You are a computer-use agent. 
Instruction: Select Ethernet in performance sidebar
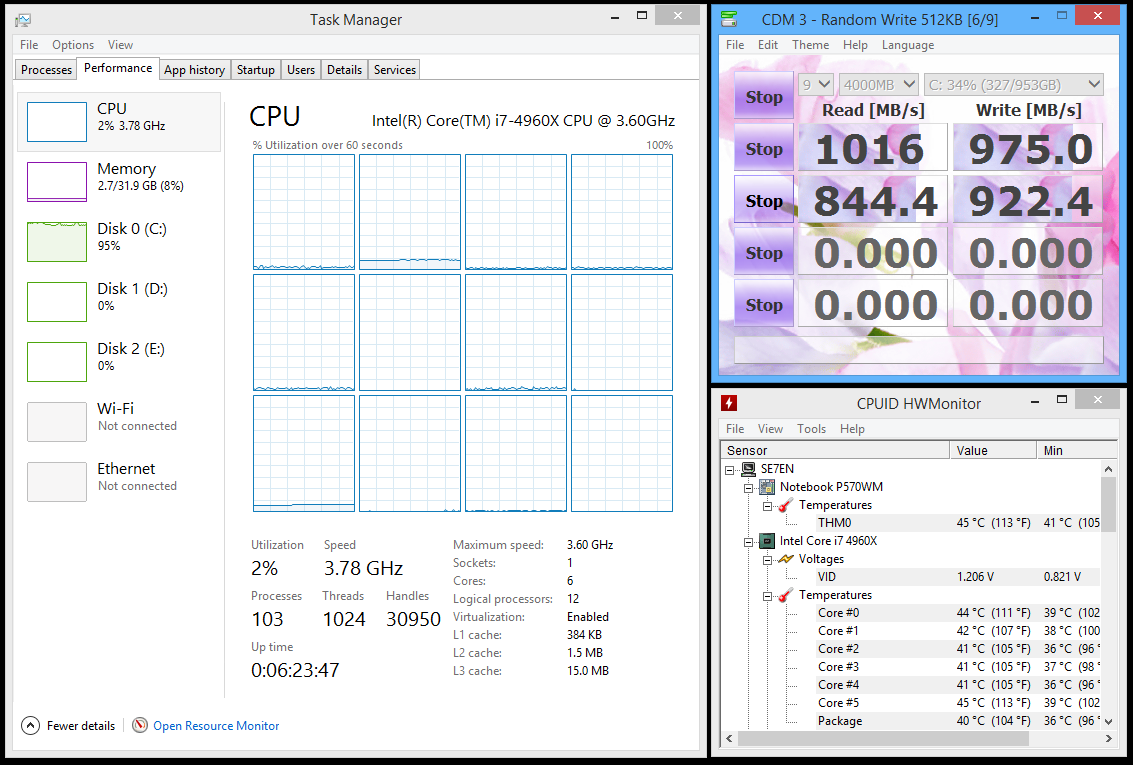point(119,482)
